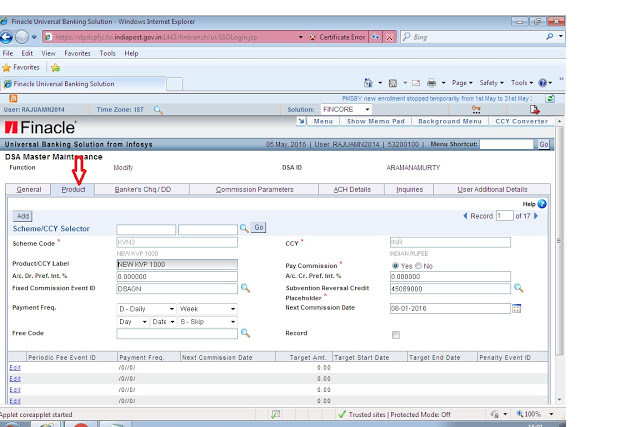The width and height of the screenshot is (640, 427).
Task: Click the red stop loading icon
Action: (x=389, y=37)
